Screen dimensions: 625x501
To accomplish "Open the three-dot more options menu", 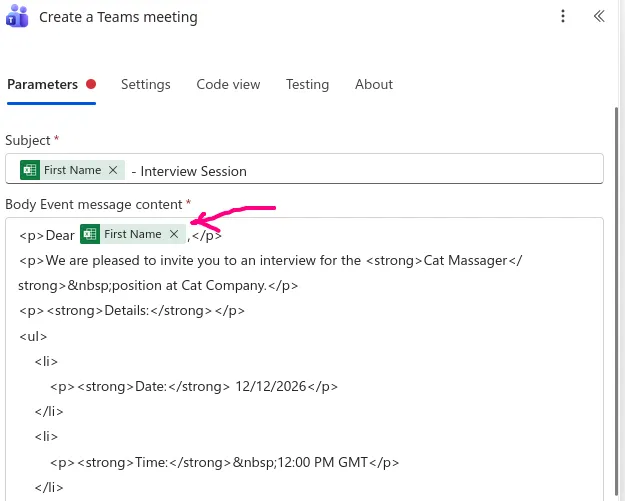I will (563, 16).
